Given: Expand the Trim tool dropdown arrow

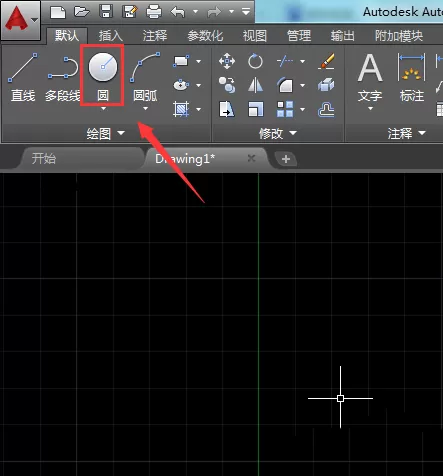Looking at the screenshot, I should click(303, 61).
